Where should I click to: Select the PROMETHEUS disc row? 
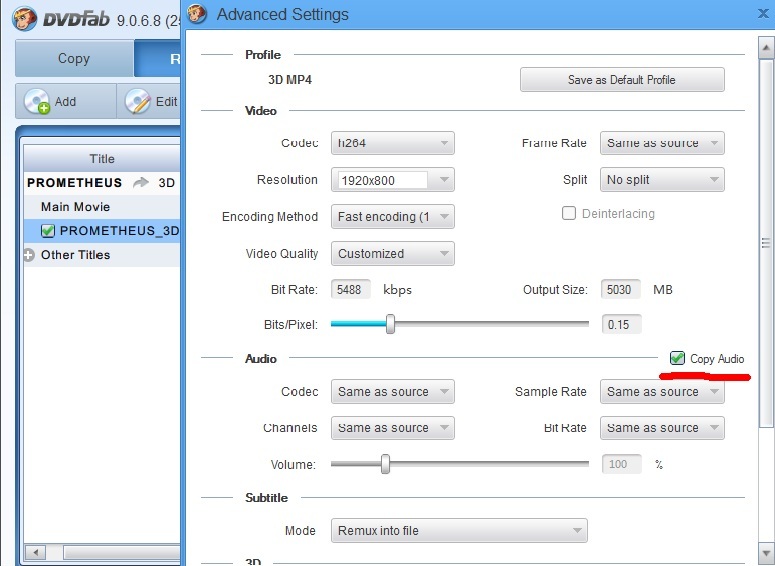point(101,182)
